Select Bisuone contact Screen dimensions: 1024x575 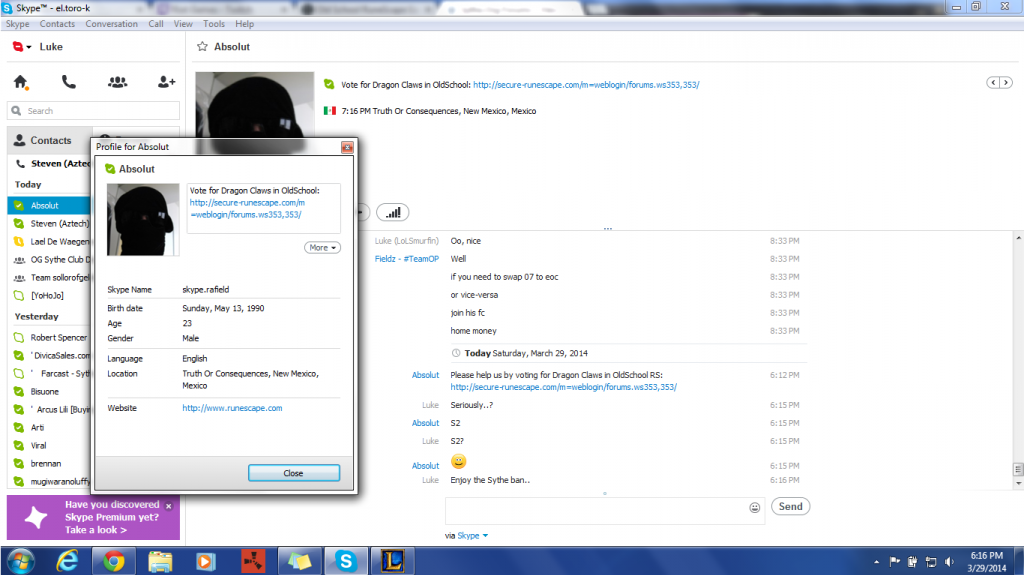tap(50, 391)
